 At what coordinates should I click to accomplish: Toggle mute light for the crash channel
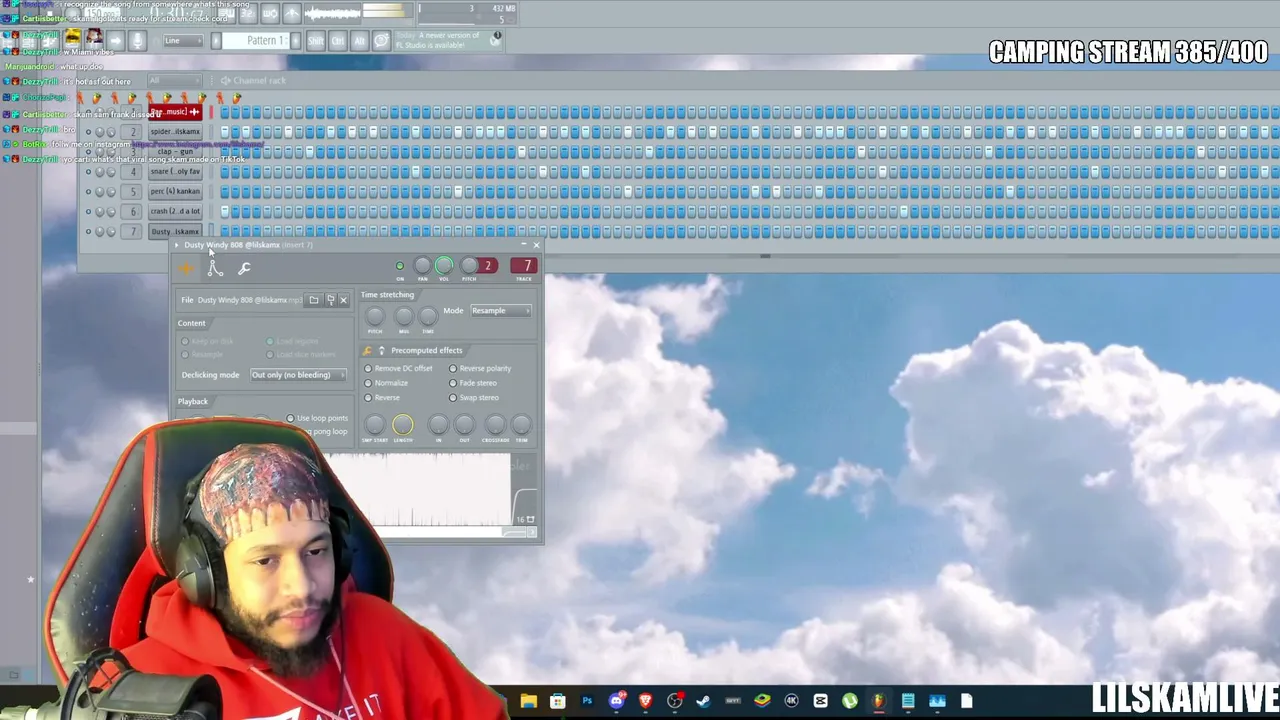coord(88,212)
